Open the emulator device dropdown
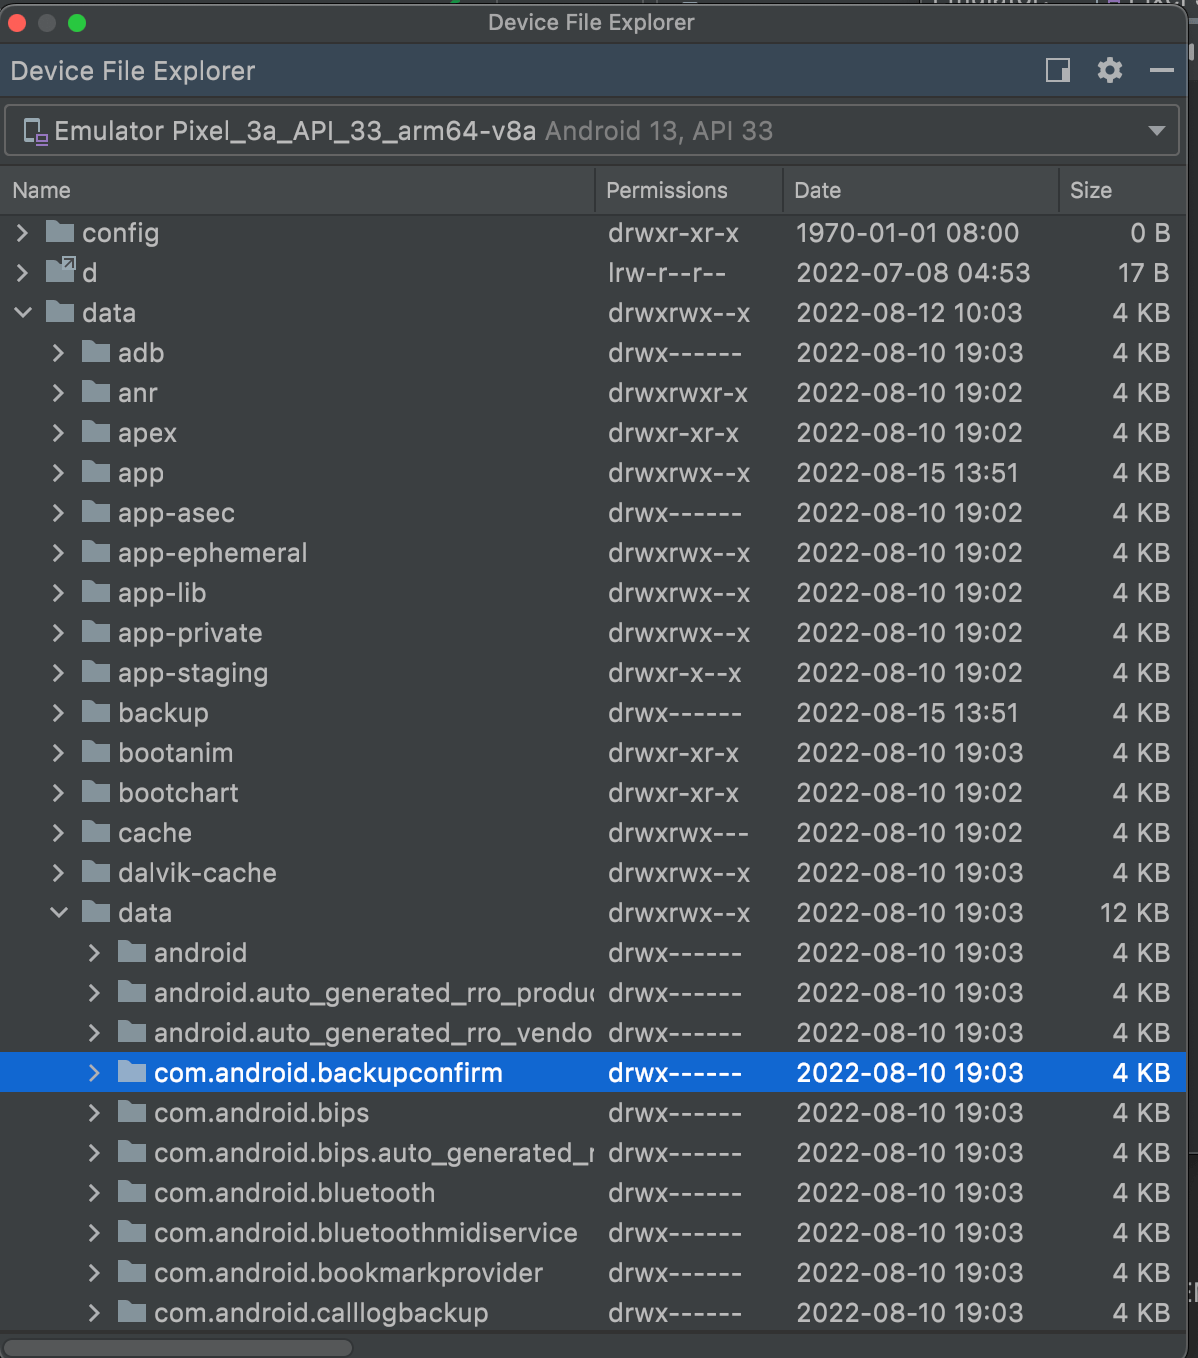Image resolution: width=1198 pixels, height=1358 pixels. [1156, 131]
